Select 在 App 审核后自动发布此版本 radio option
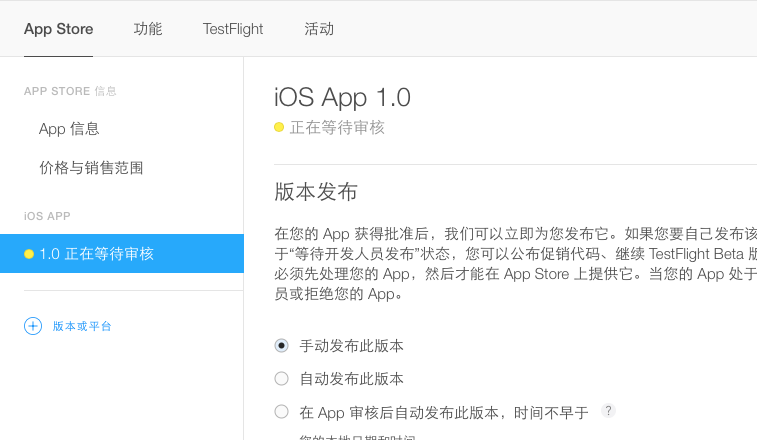 (x=281, y=412)
